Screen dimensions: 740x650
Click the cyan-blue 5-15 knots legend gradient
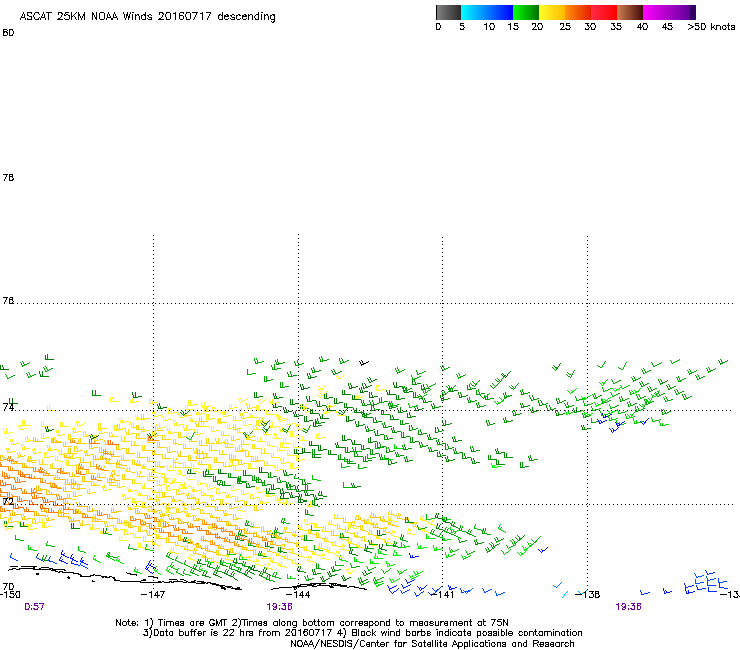point(487,12)
